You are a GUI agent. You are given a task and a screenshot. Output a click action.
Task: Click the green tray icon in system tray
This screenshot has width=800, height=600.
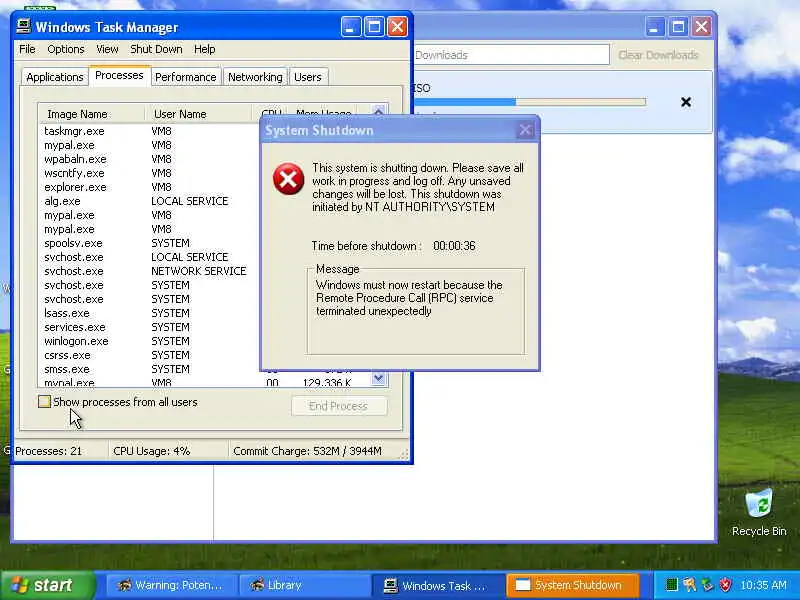[x=672, y=585]
